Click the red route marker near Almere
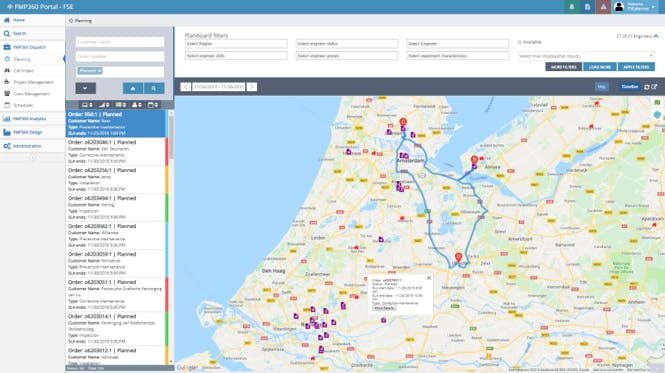Image resolution: width=665 pixels, height=373 pixels. click(x=474, y=160)
